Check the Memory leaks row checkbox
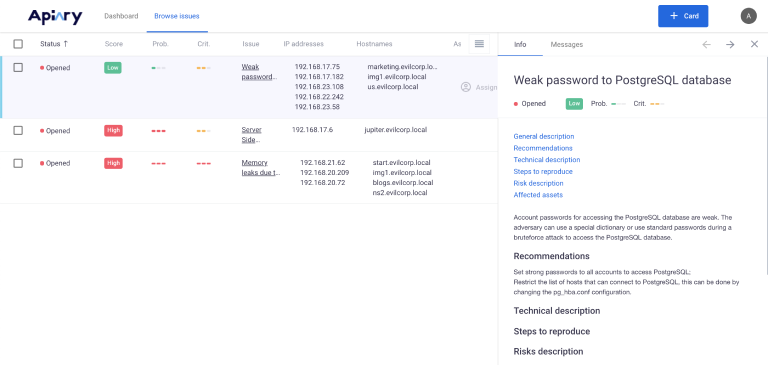Viewport: 768px width, 366px height. click(x=18, y=163)
